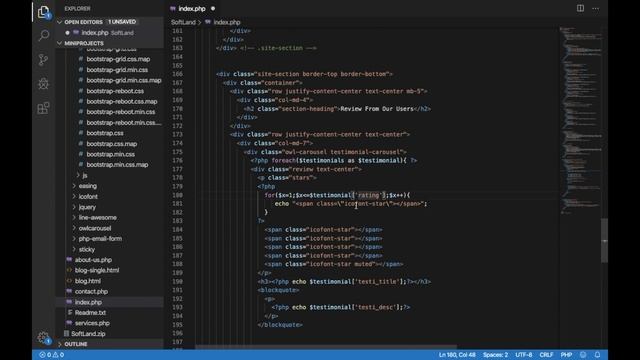640x360 pixels.
Task: Open the Source Control view
Action: coord(43,60)
